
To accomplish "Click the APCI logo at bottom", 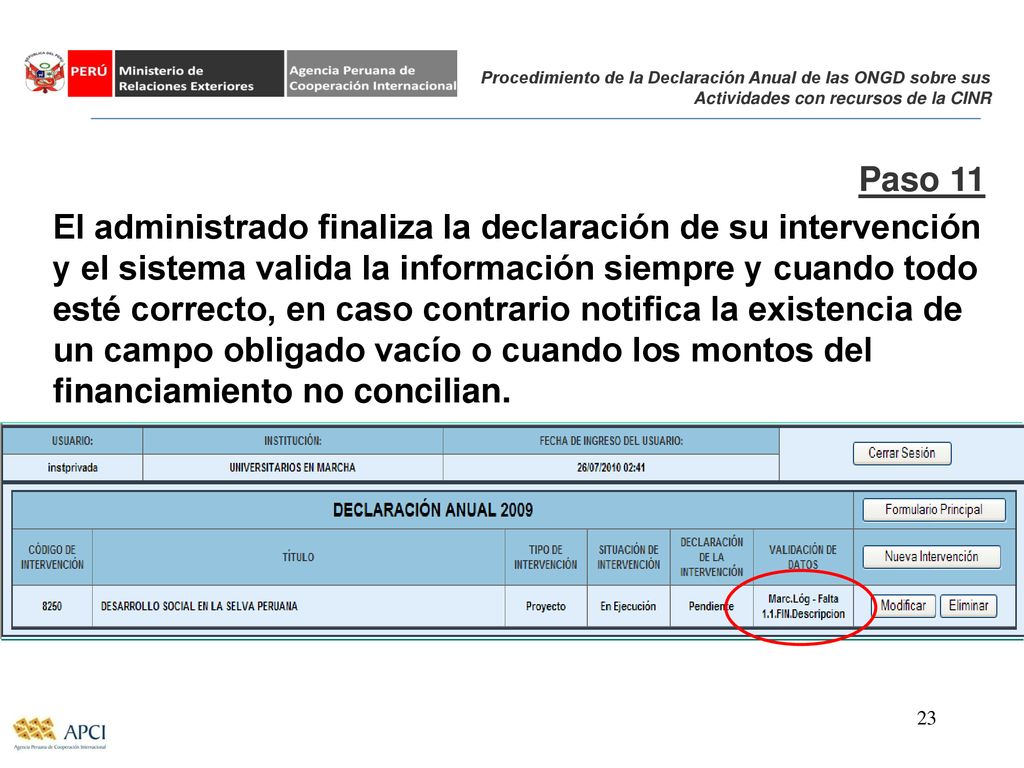I will coord(60,733).
